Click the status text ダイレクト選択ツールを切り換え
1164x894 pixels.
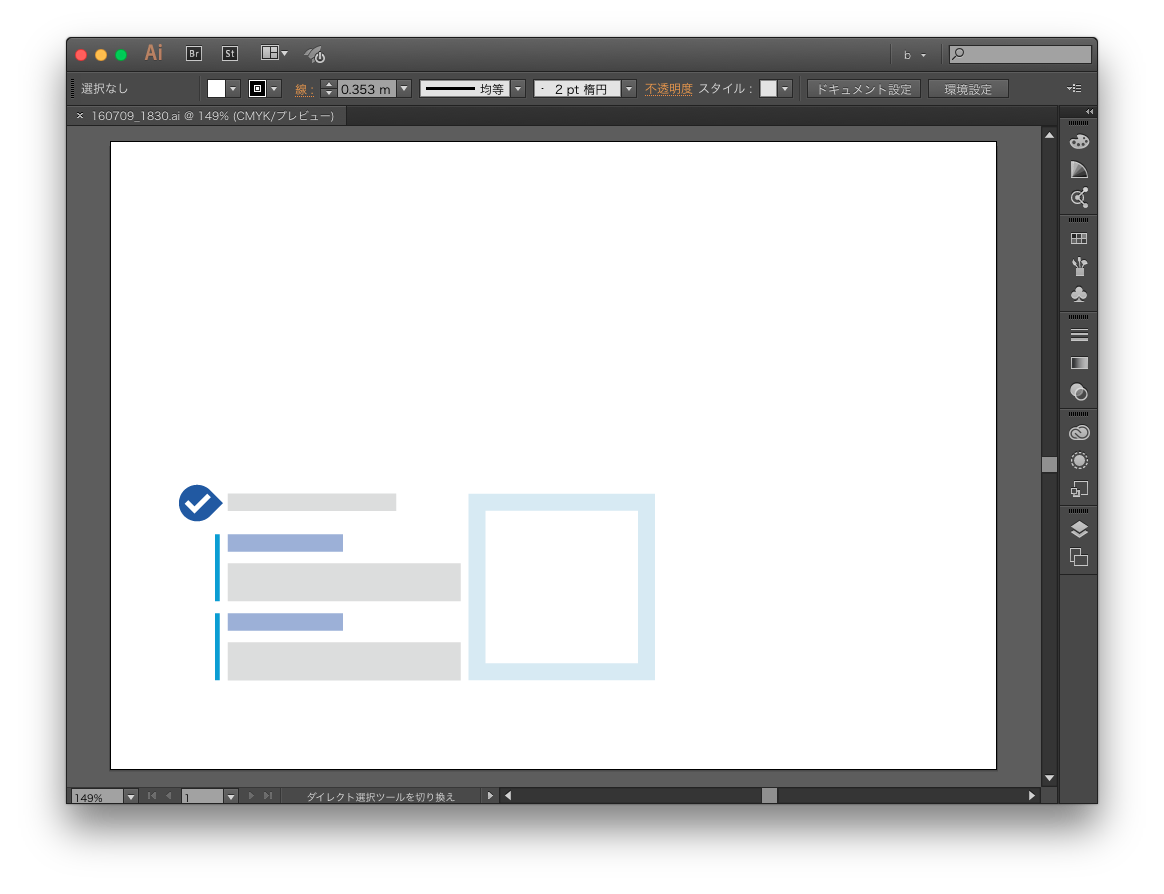click(x=380, y=797)
